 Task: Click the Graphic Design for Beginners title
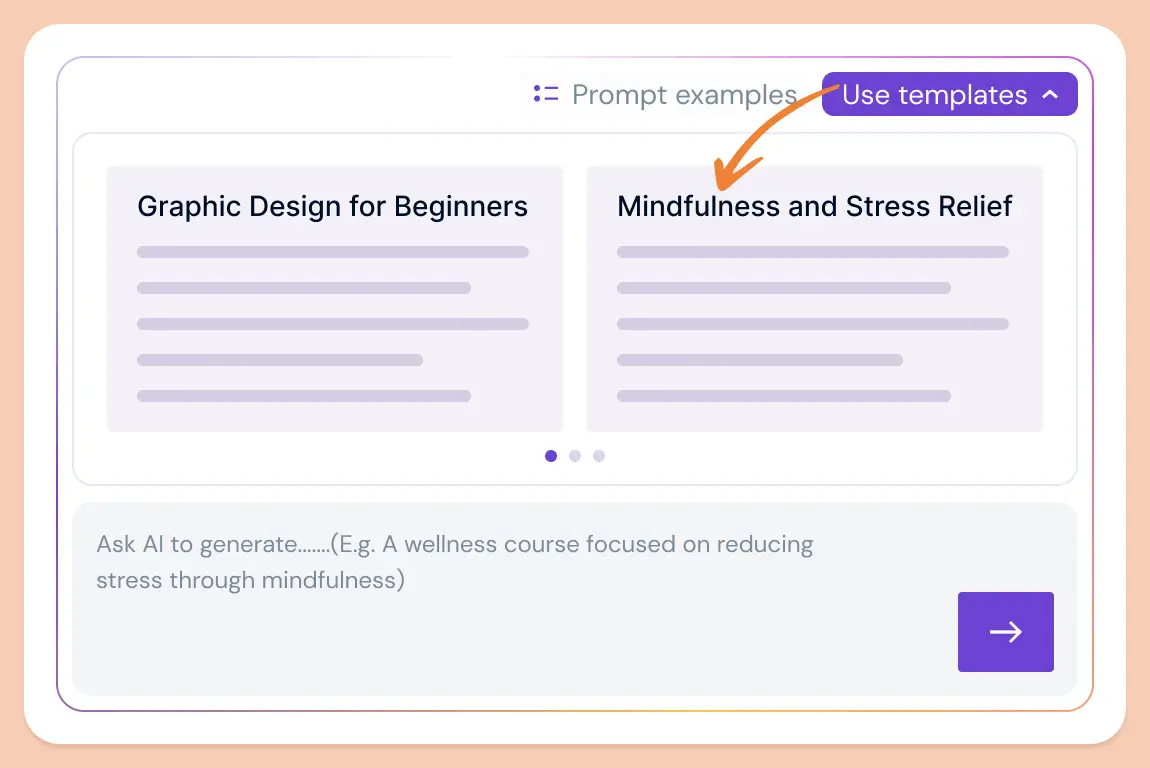tap(332, 207)
